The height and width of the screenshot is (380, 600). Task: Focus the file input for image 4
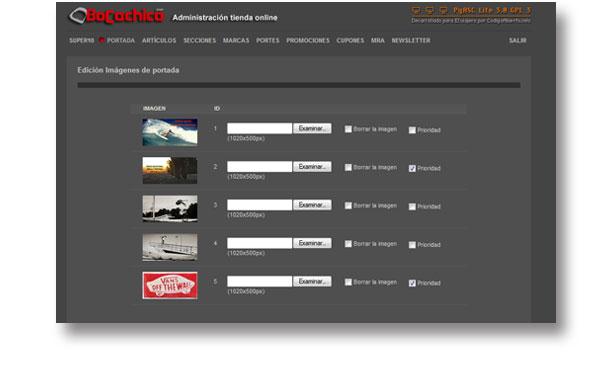point(259,243)
